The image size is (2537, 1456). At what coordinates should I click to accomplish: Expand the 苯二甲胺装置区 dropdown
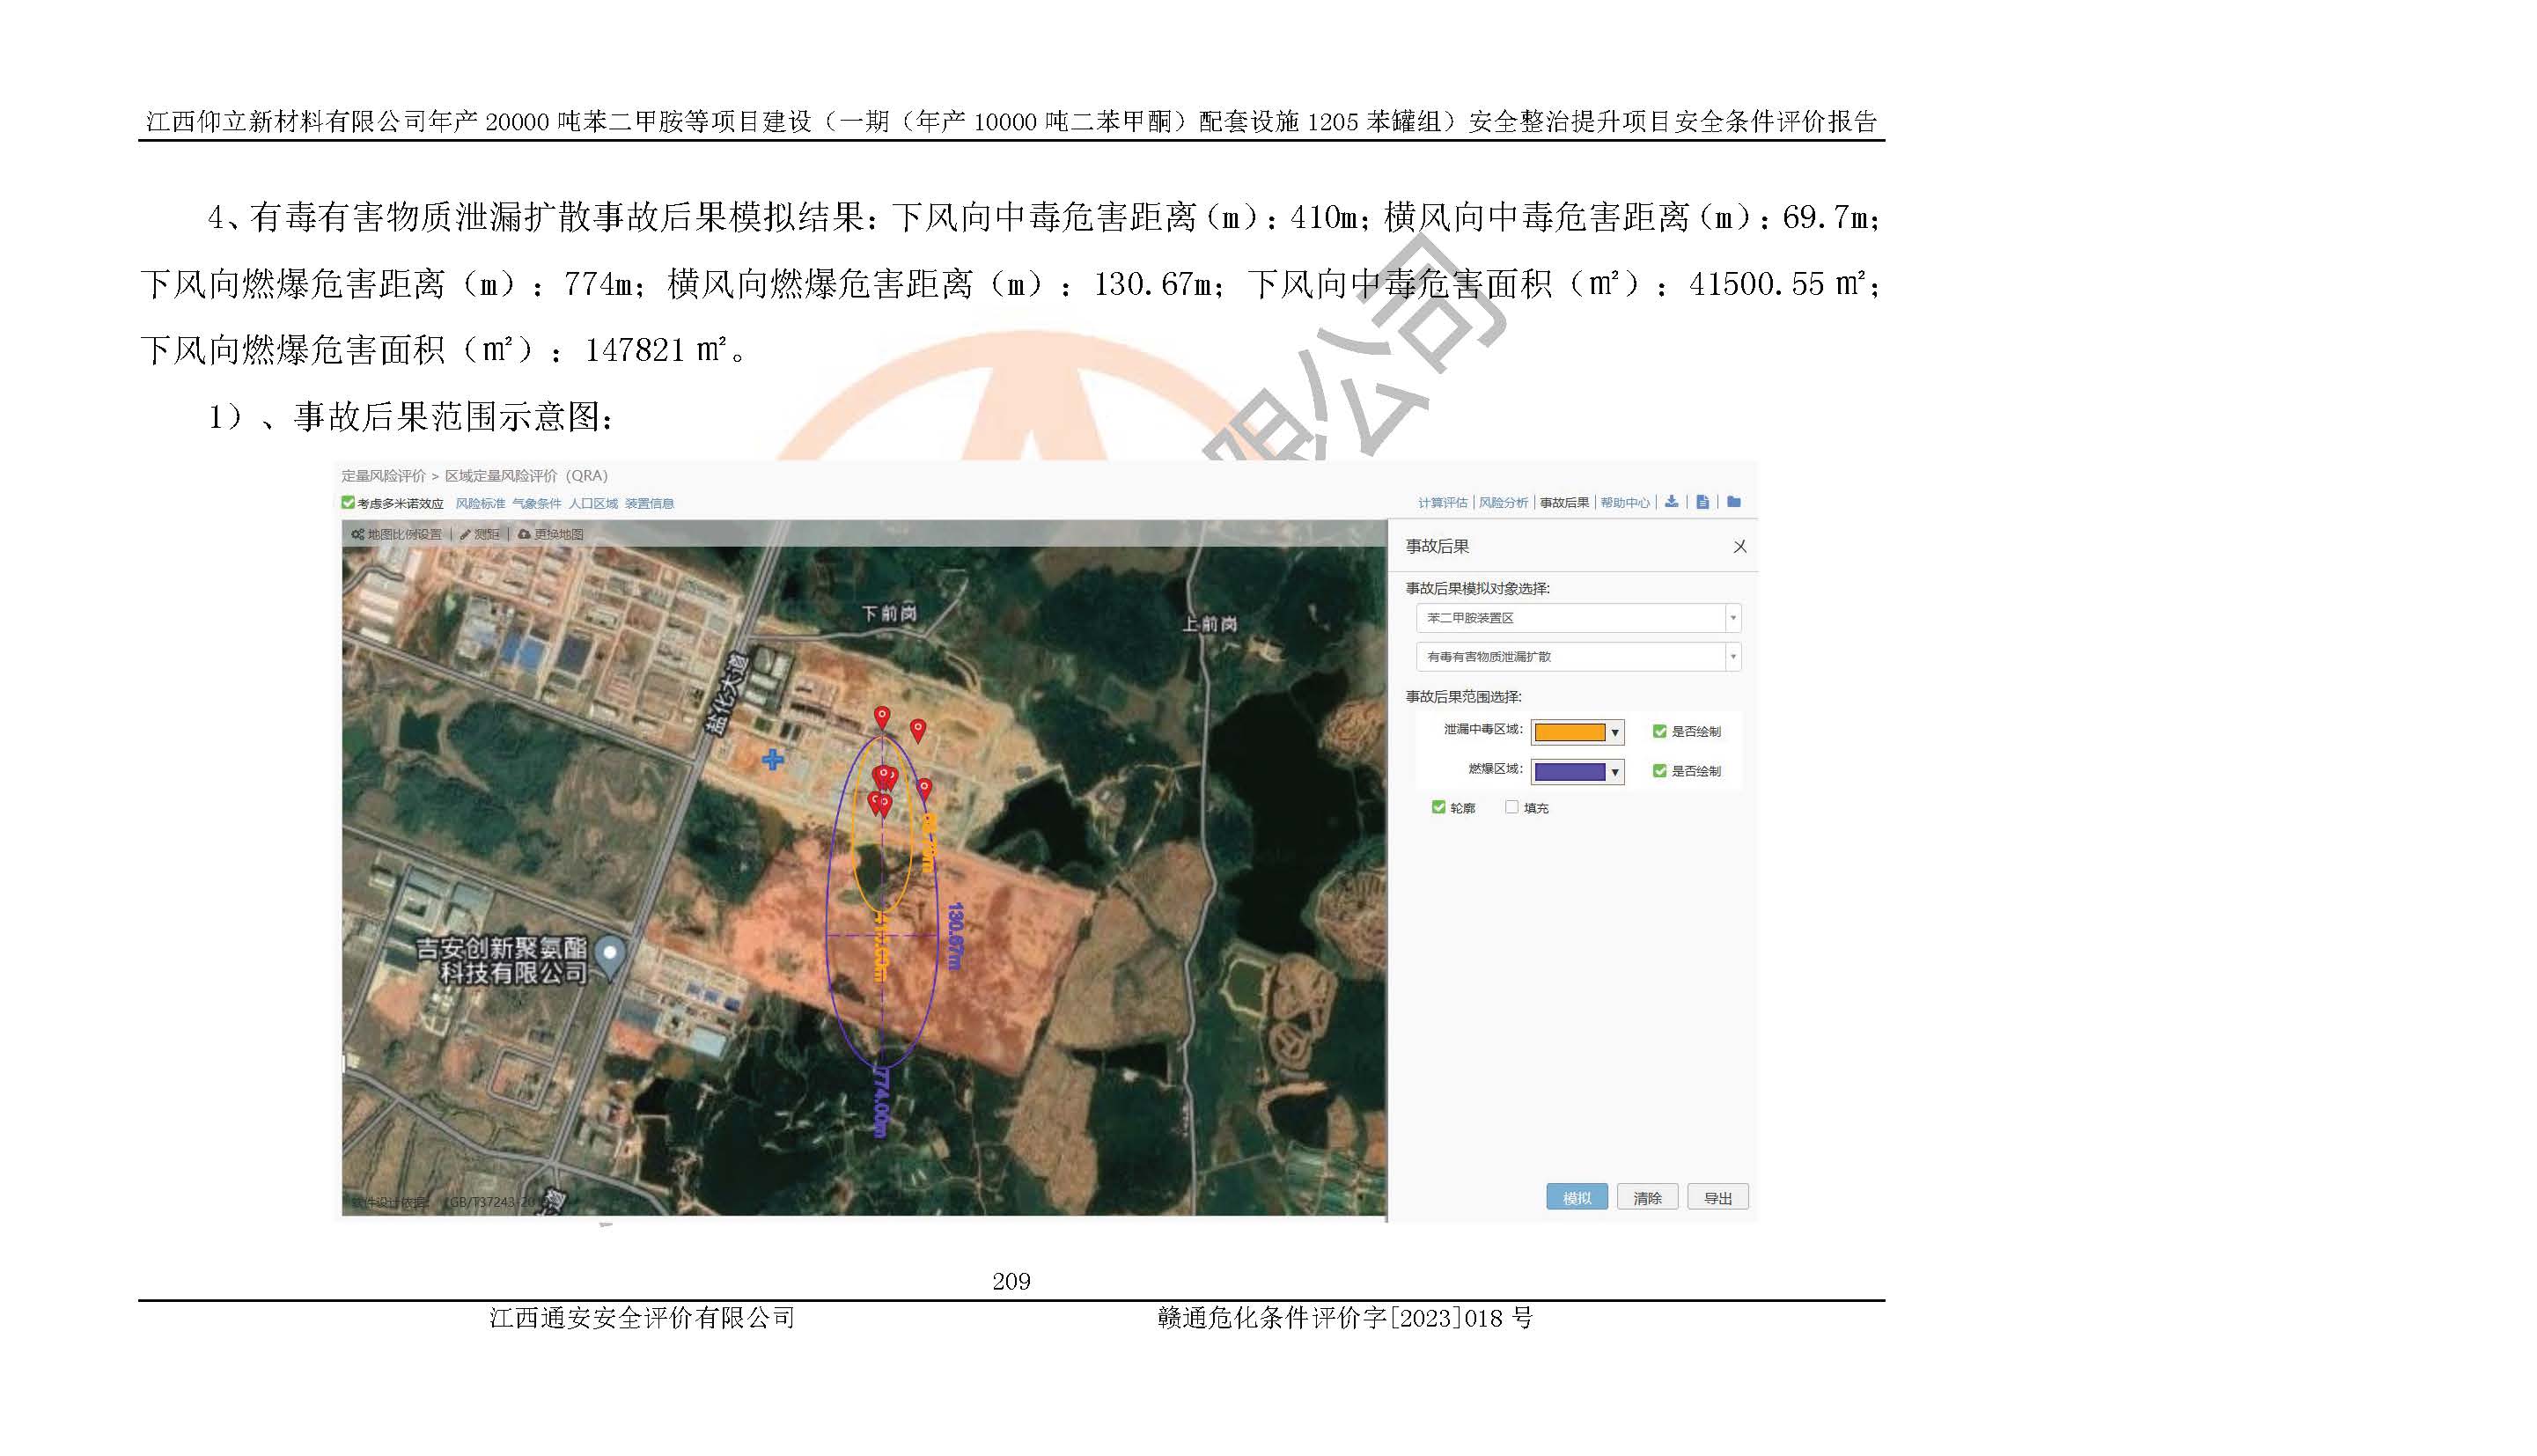[x=1733, y=618]
